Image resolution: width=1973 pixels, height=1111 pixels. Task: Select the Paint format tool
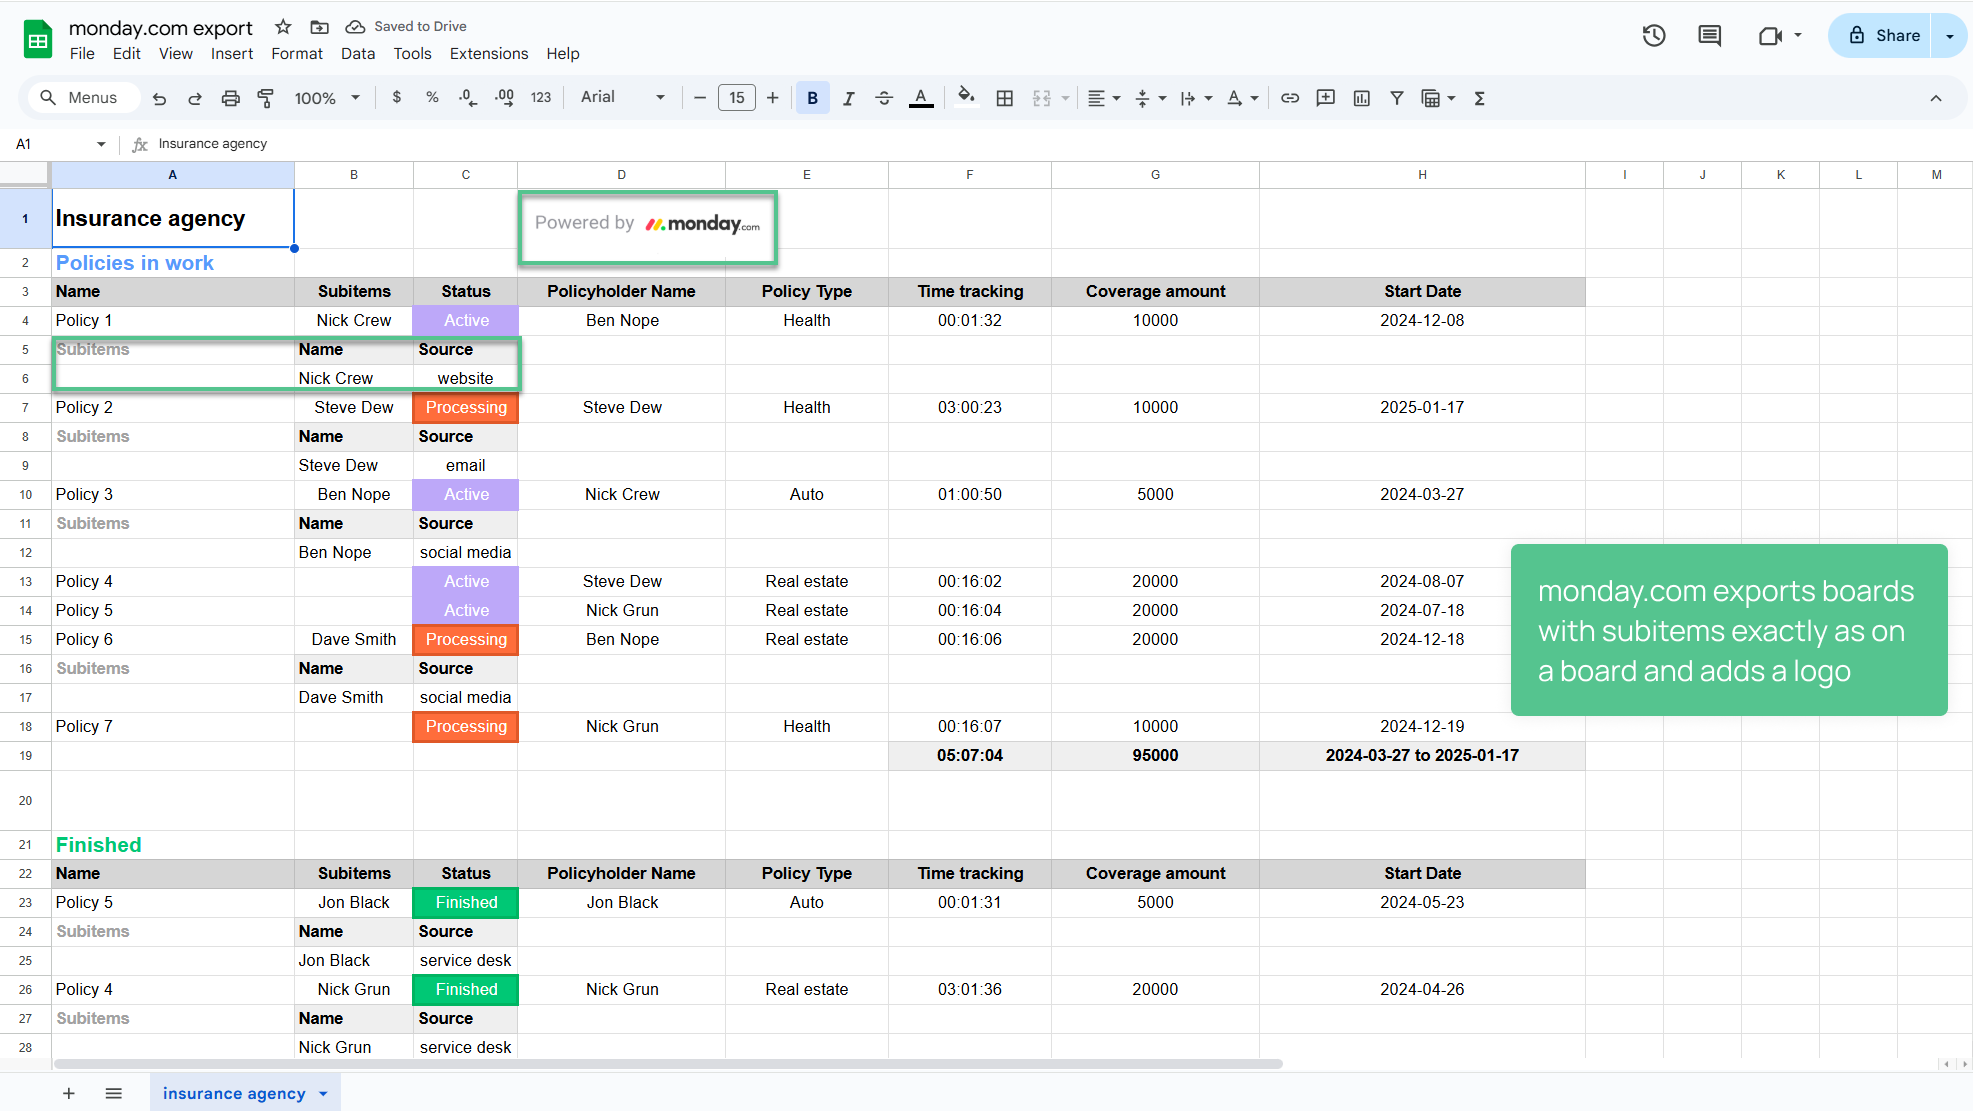point(266,98)
